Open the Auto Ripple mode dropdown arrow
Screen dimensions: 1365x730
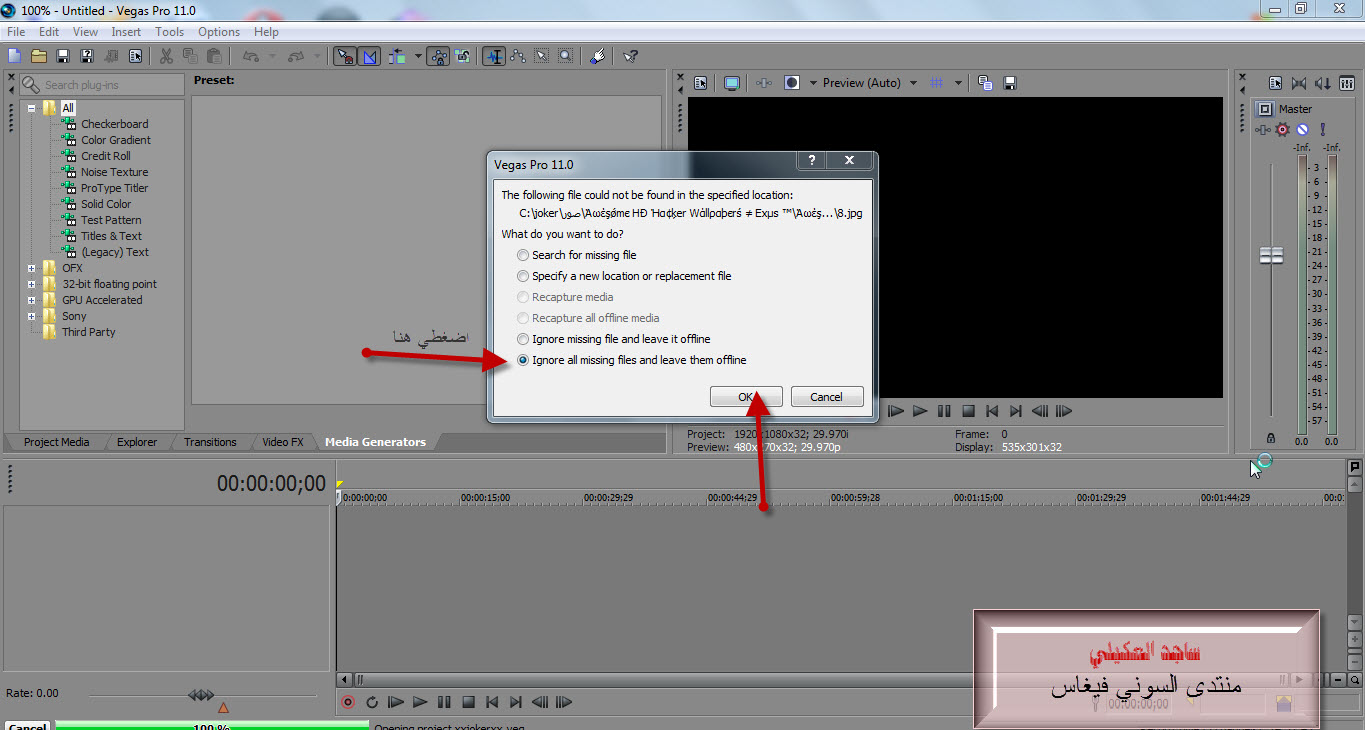click(x=418, y=56)
